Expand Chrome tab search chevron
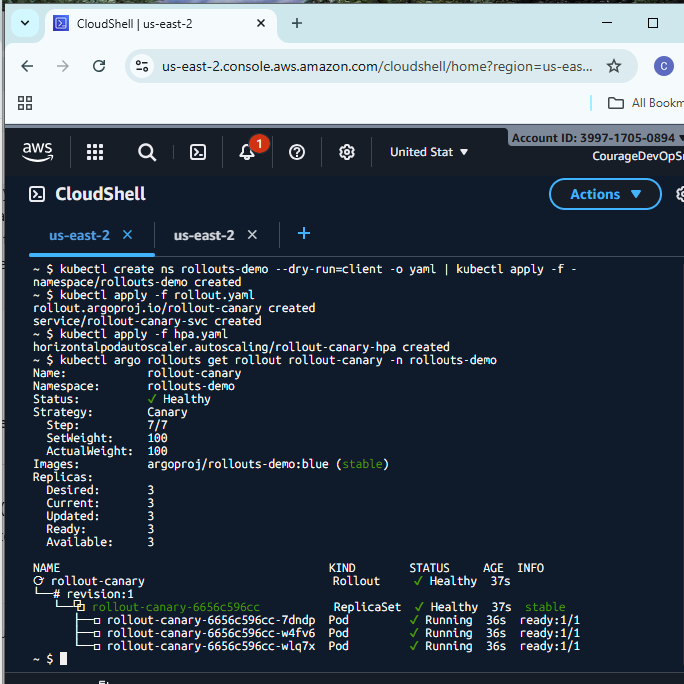The image size is (684, 684). coord(24,22)
